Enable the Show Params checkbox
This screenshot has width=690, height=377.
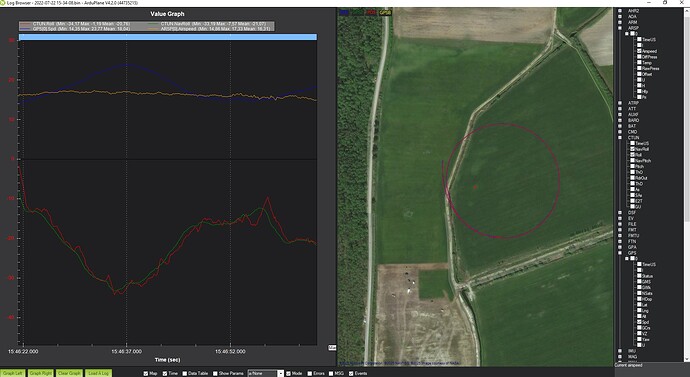click(x=215, y=373)
